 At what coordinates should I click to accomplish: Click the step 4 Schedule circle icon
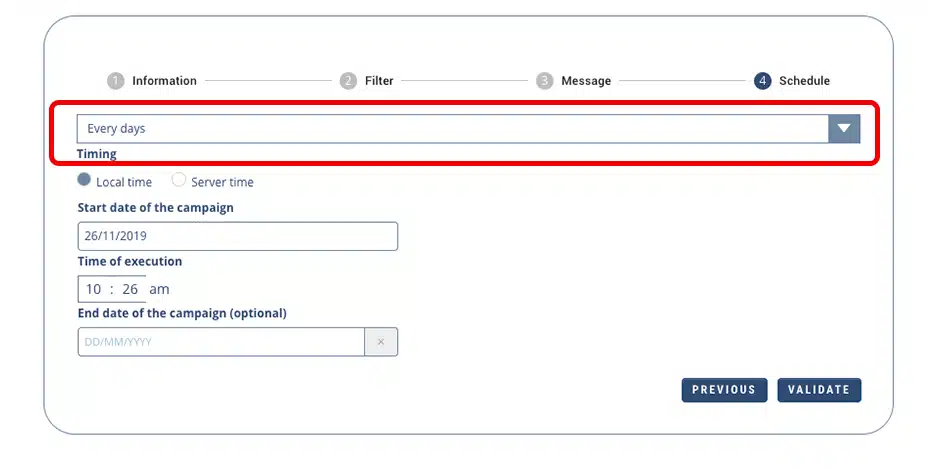[763, 81]
